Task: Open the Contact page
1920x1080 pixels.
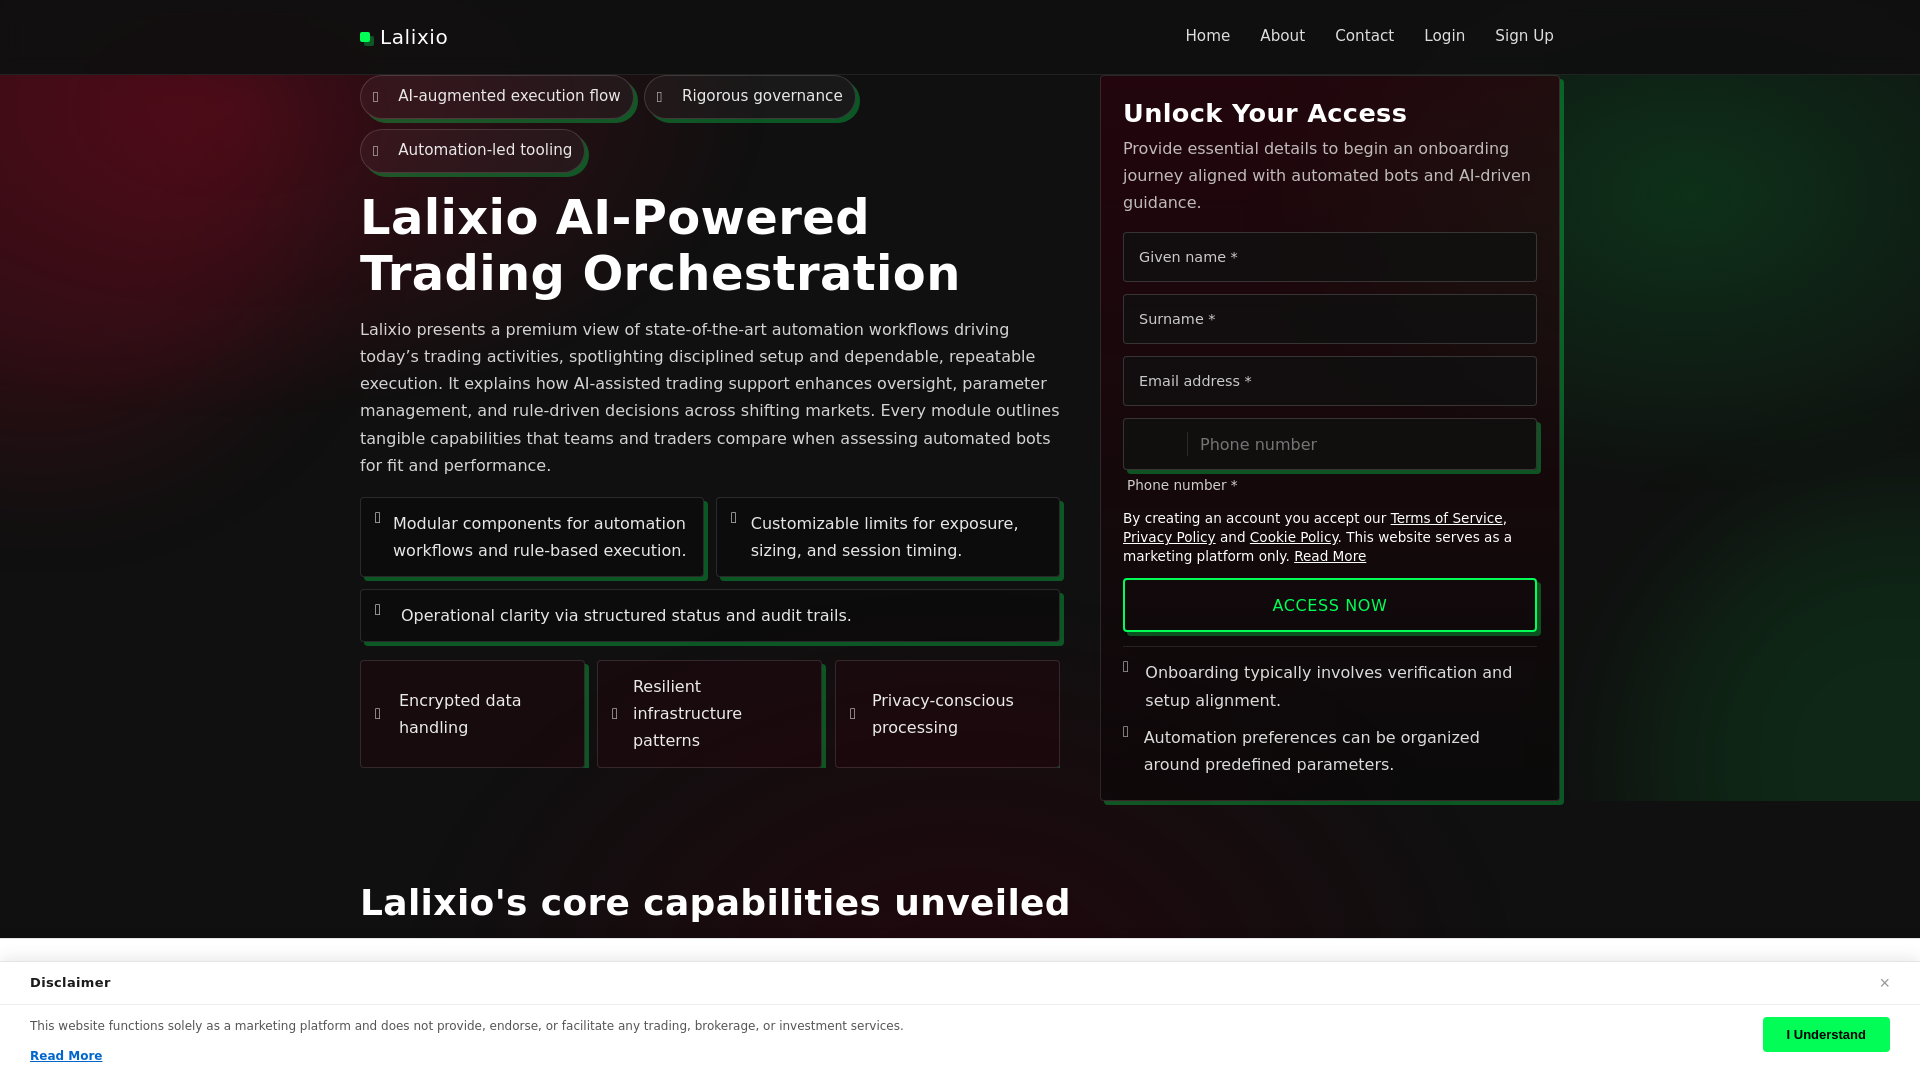Action: [1364, 36]
